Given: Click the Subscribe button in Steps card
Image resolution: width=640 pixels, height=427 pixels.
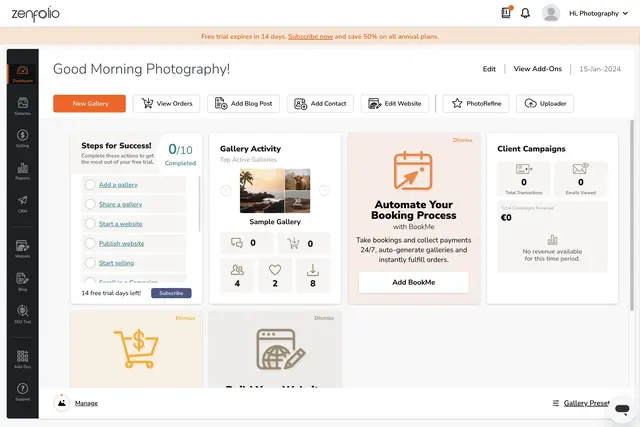Looking at the screenshot, I should pyautogui.click(x=171, y=293).
